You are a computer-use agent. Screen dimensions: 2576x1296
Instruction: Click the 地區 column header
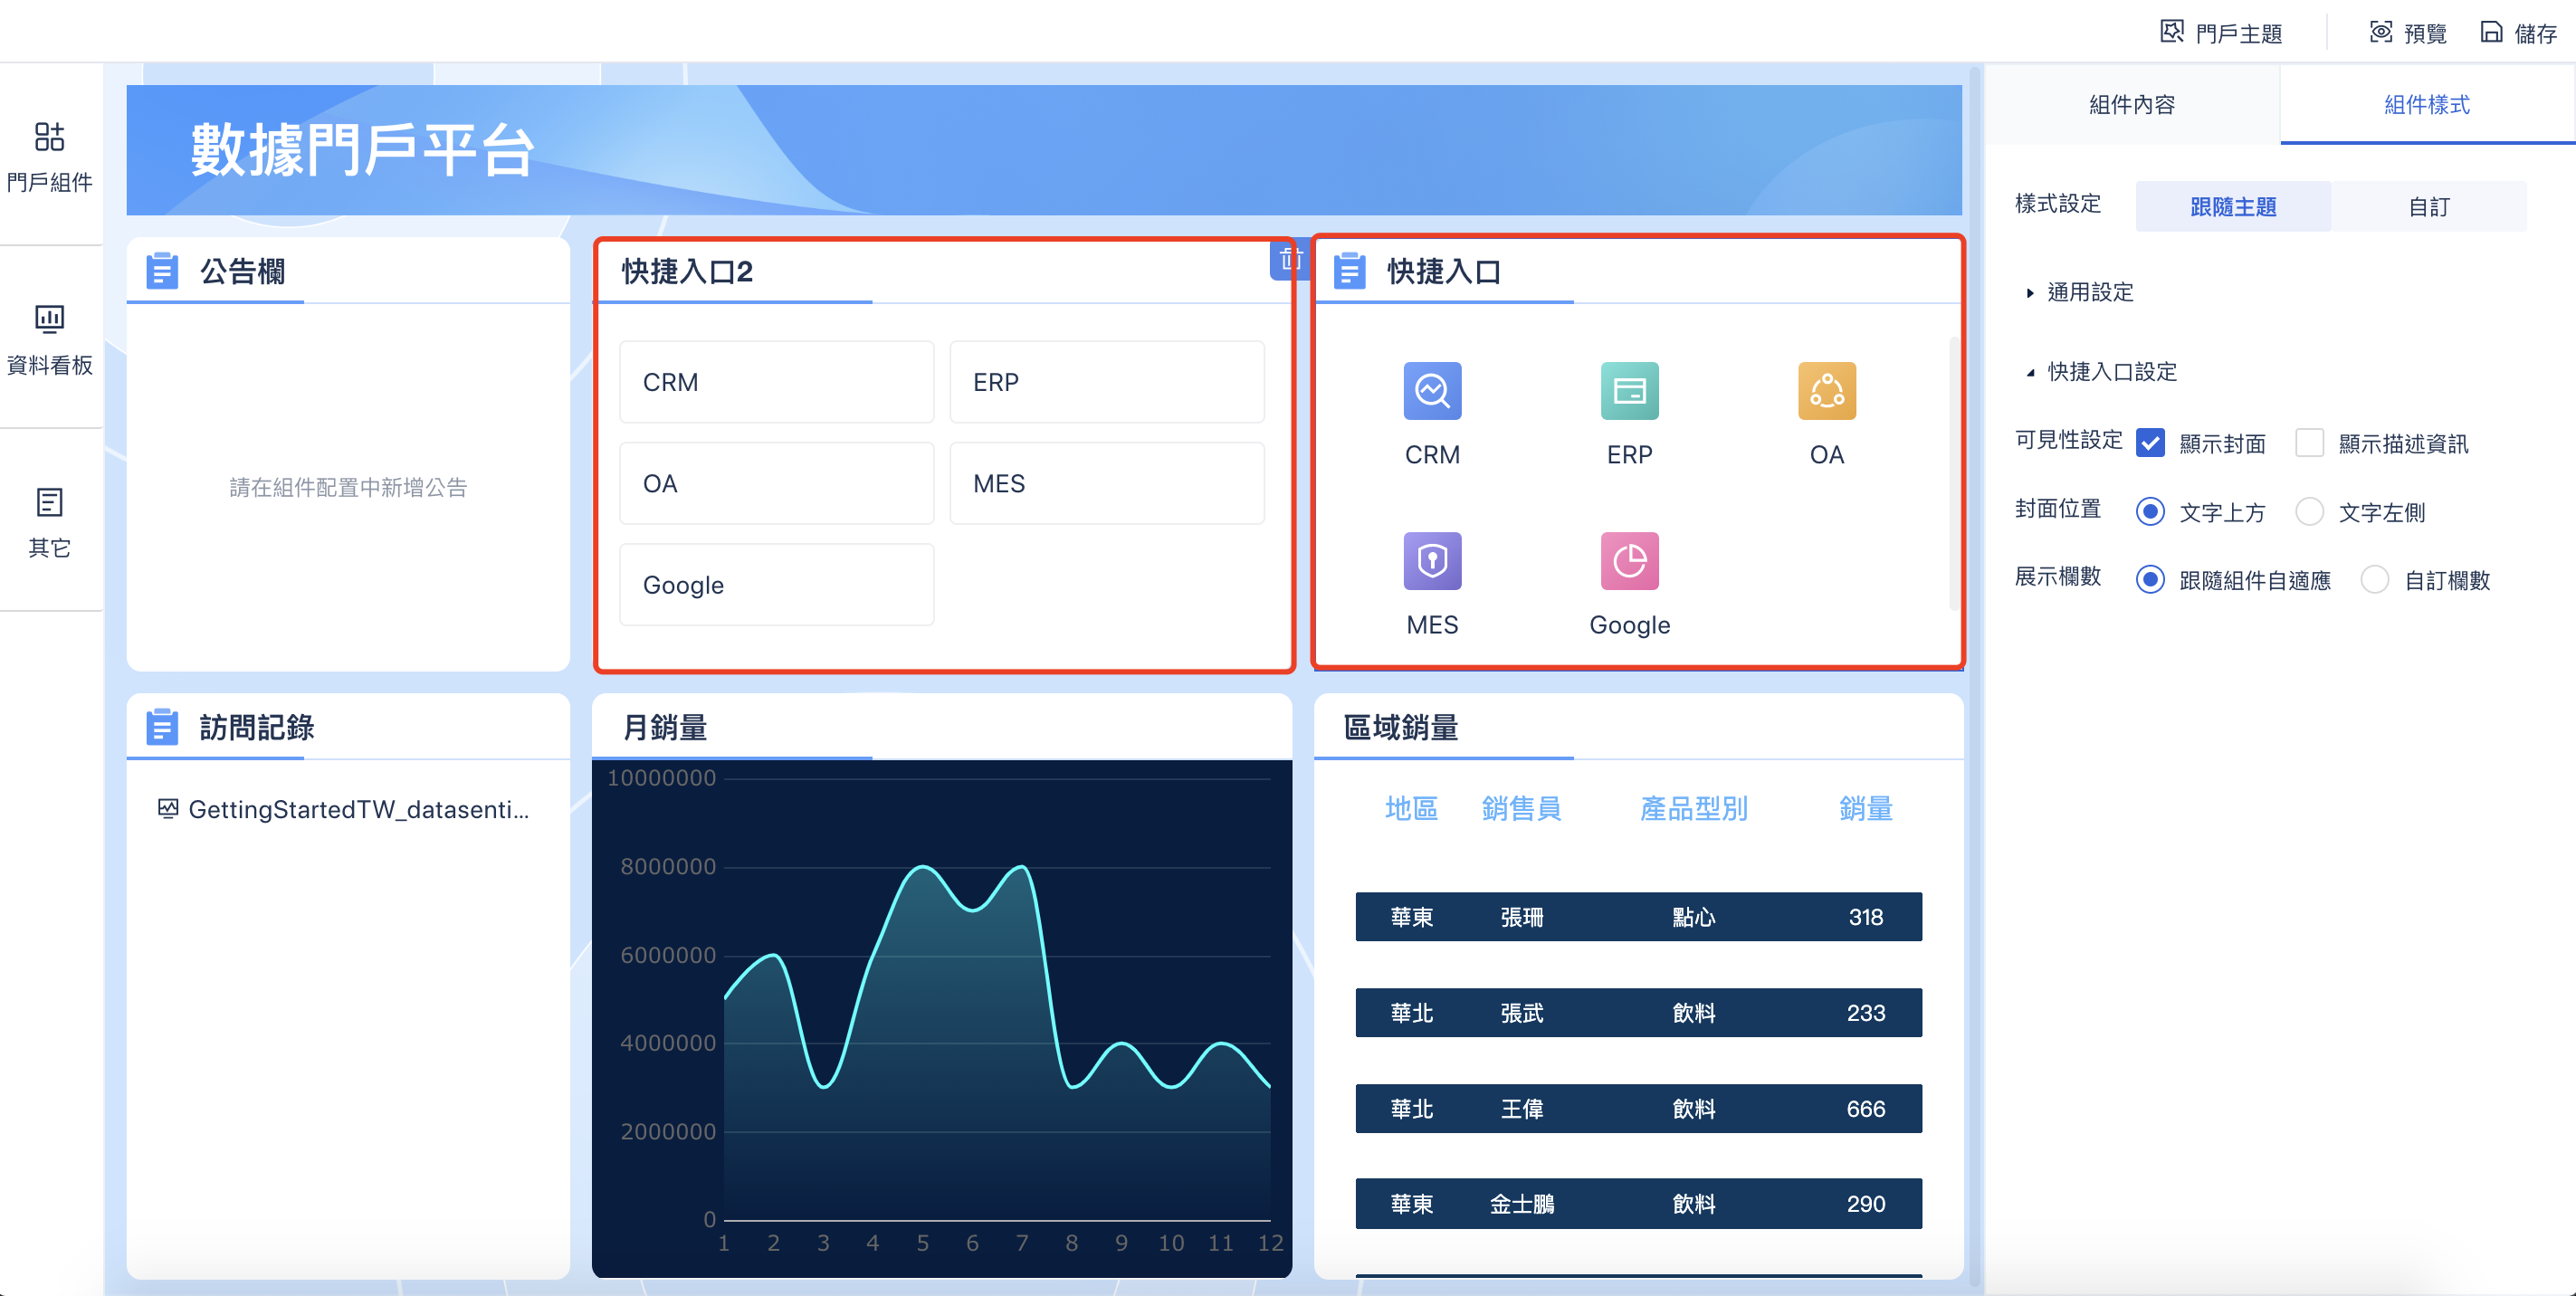(x=1411, y=808)
